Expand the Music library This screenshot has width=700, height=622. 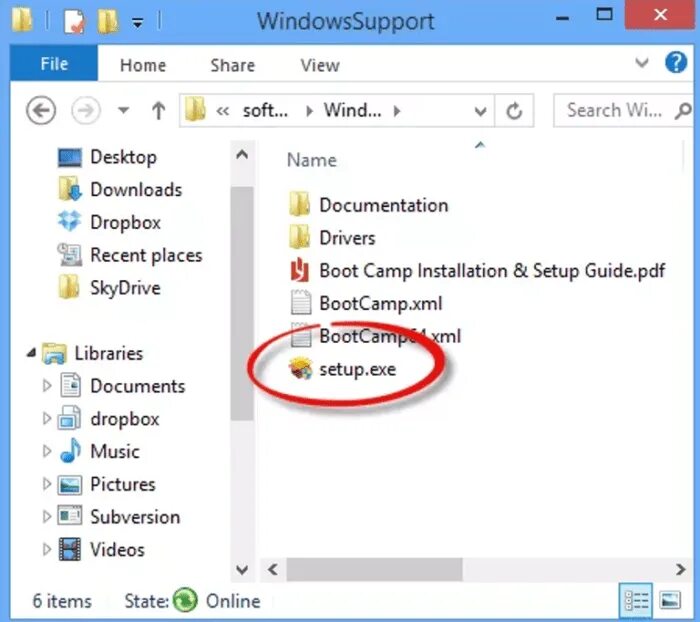(46, 451)
